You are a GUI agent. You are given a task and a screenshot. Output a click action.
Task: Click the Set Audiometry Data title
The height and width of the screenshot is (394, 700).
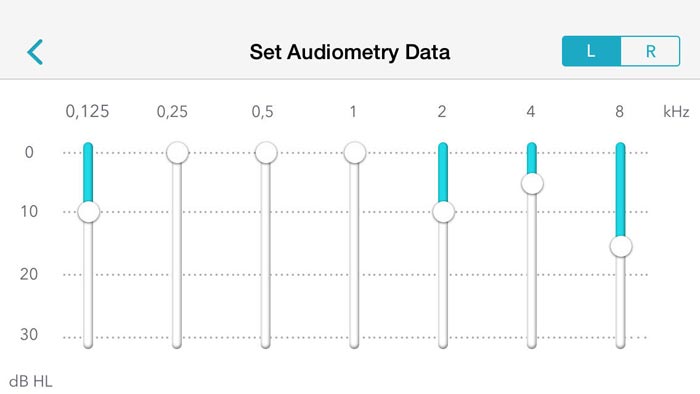[350, 52]
